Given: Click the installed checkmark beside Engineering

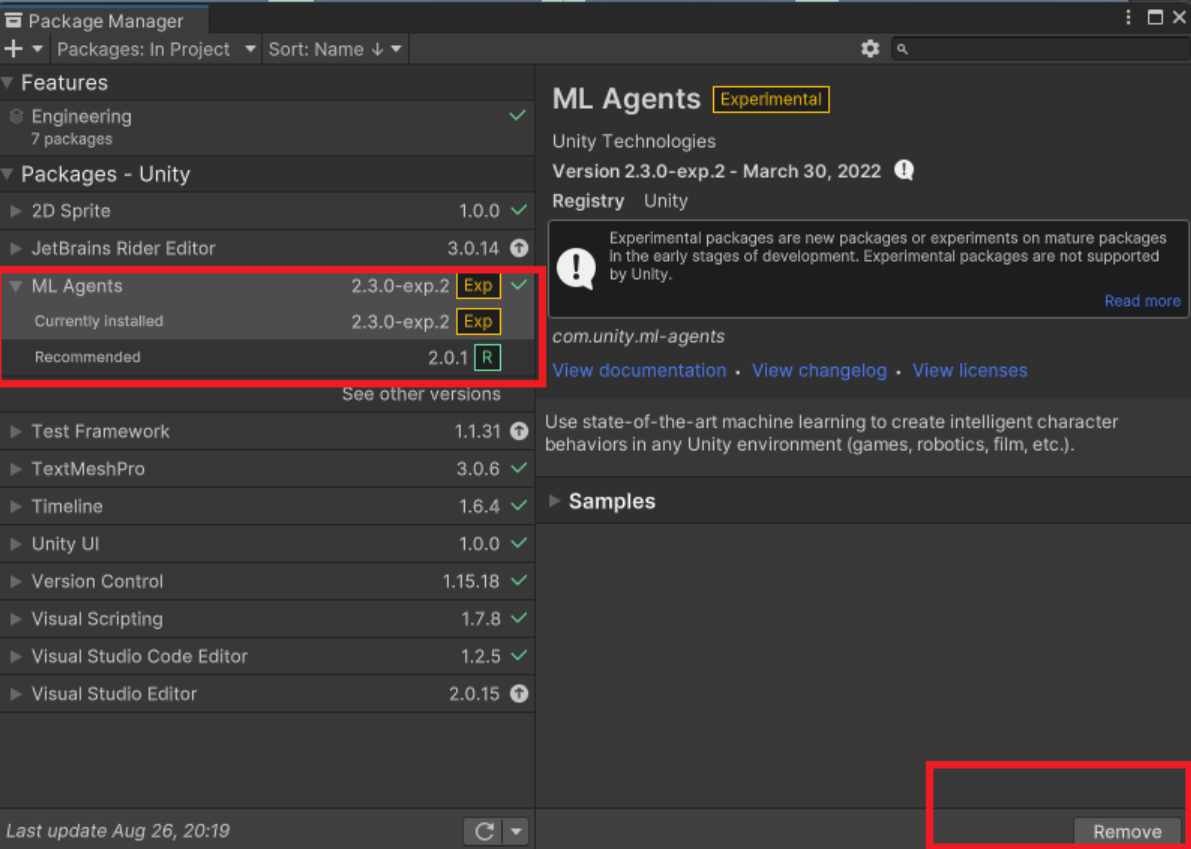Looking at the screenshot, I should [x=517, y=115].
